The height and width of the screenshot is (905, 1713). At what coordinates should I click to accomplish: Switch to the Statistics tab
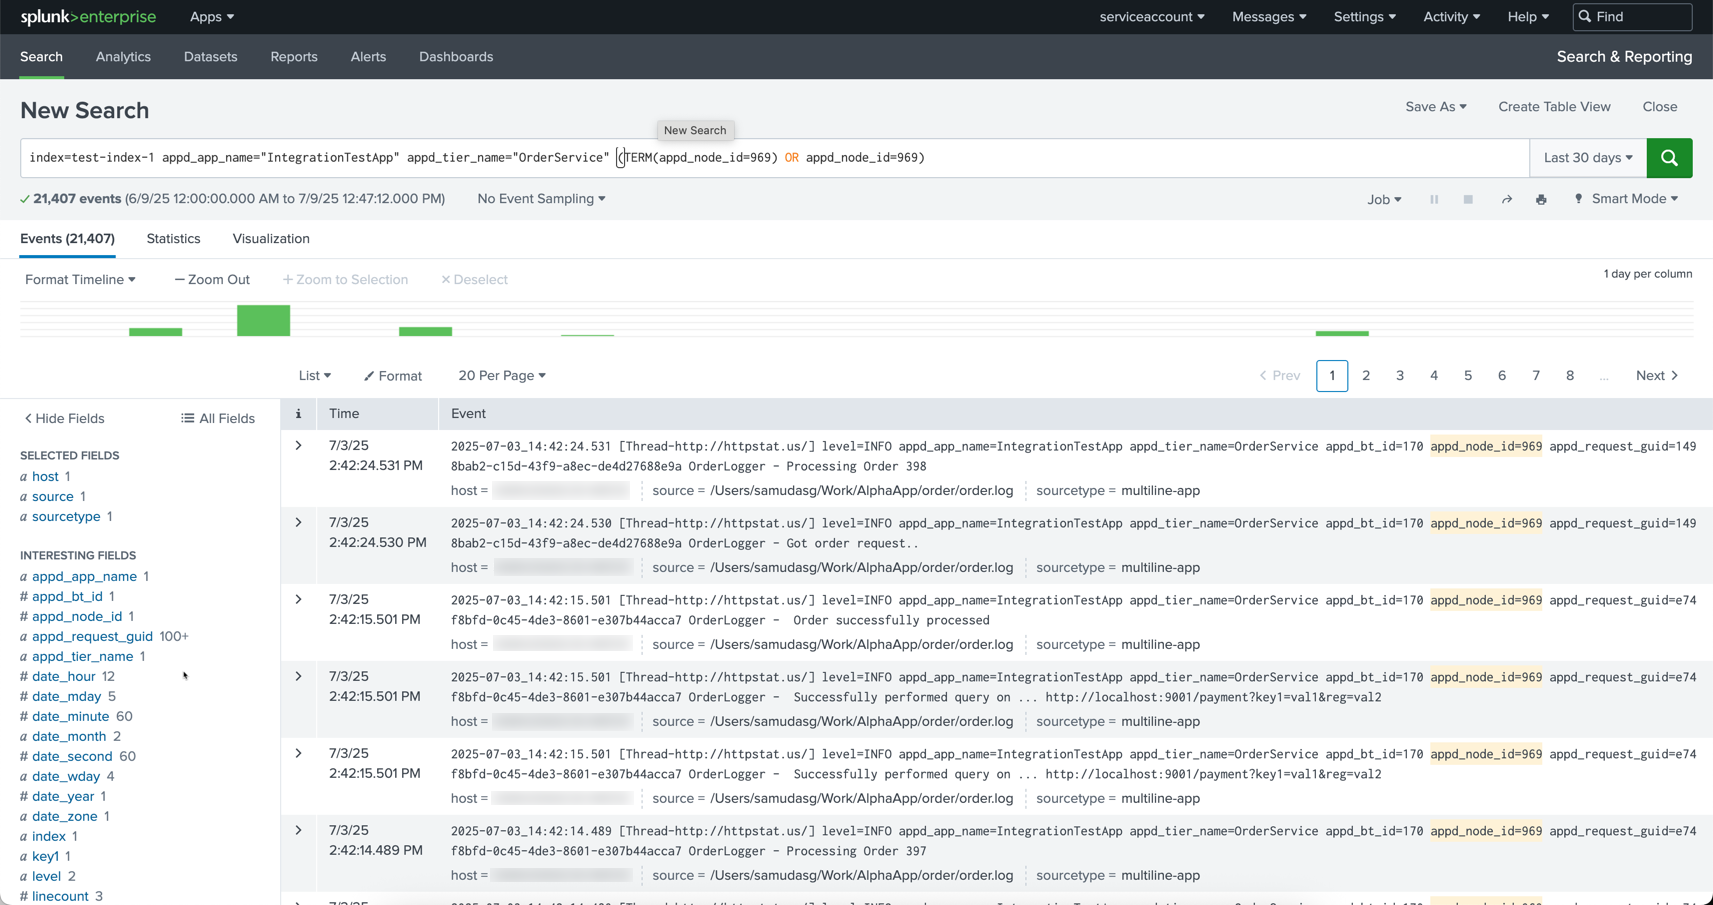173,239
